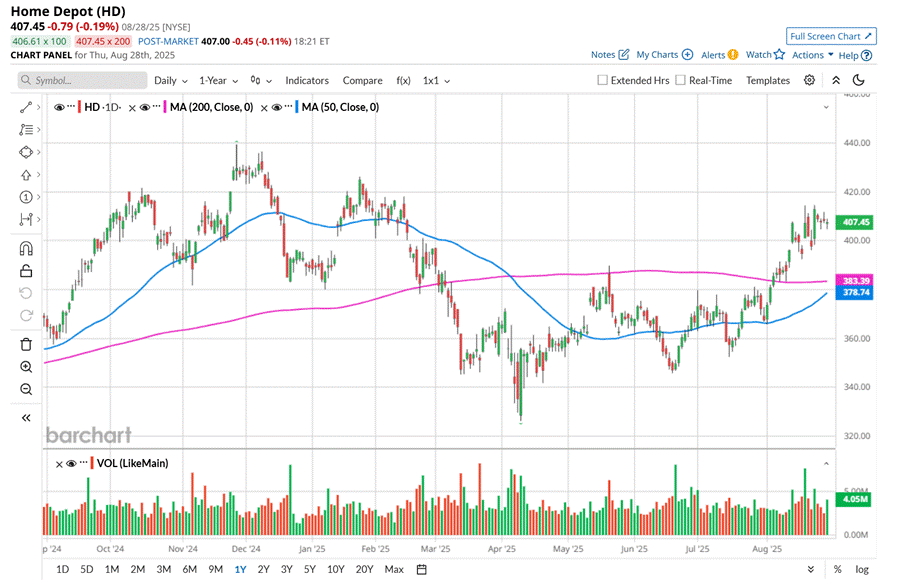This screenshot has width=904, height=586.
Task: Zoom out of the chart
Action: click(26, 389)
